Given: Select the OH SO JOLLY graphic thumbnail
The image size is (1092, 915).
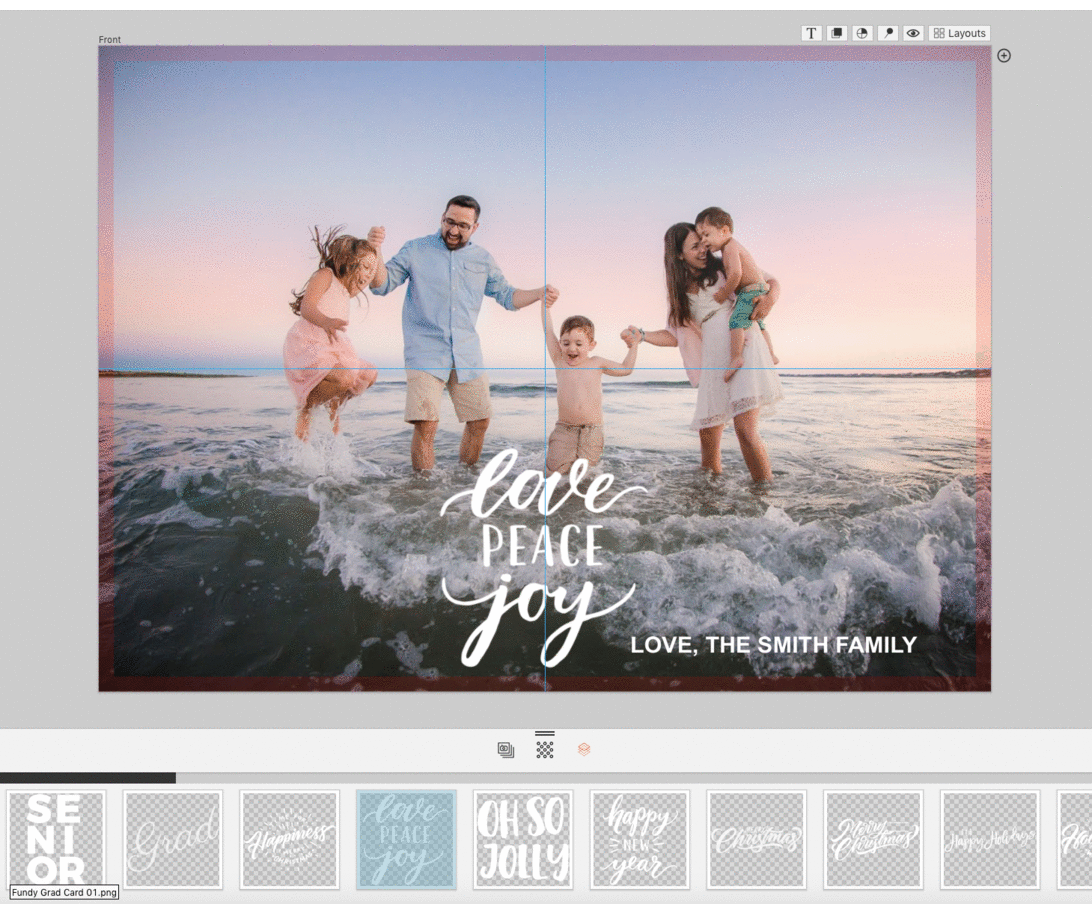Looking at the screenshot, I should pyautogui.click(x=523, y=839).
